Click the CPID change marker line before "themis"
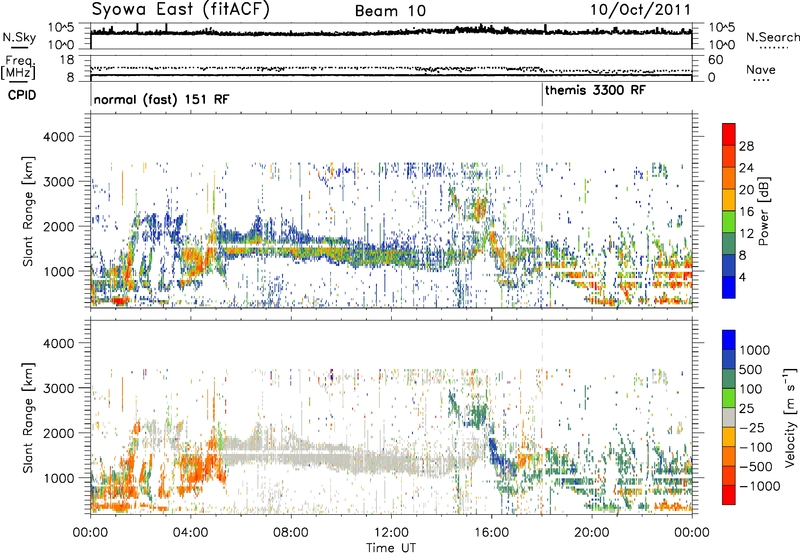The height and width of the screenshot is (554, 800). tap(542, 95)
